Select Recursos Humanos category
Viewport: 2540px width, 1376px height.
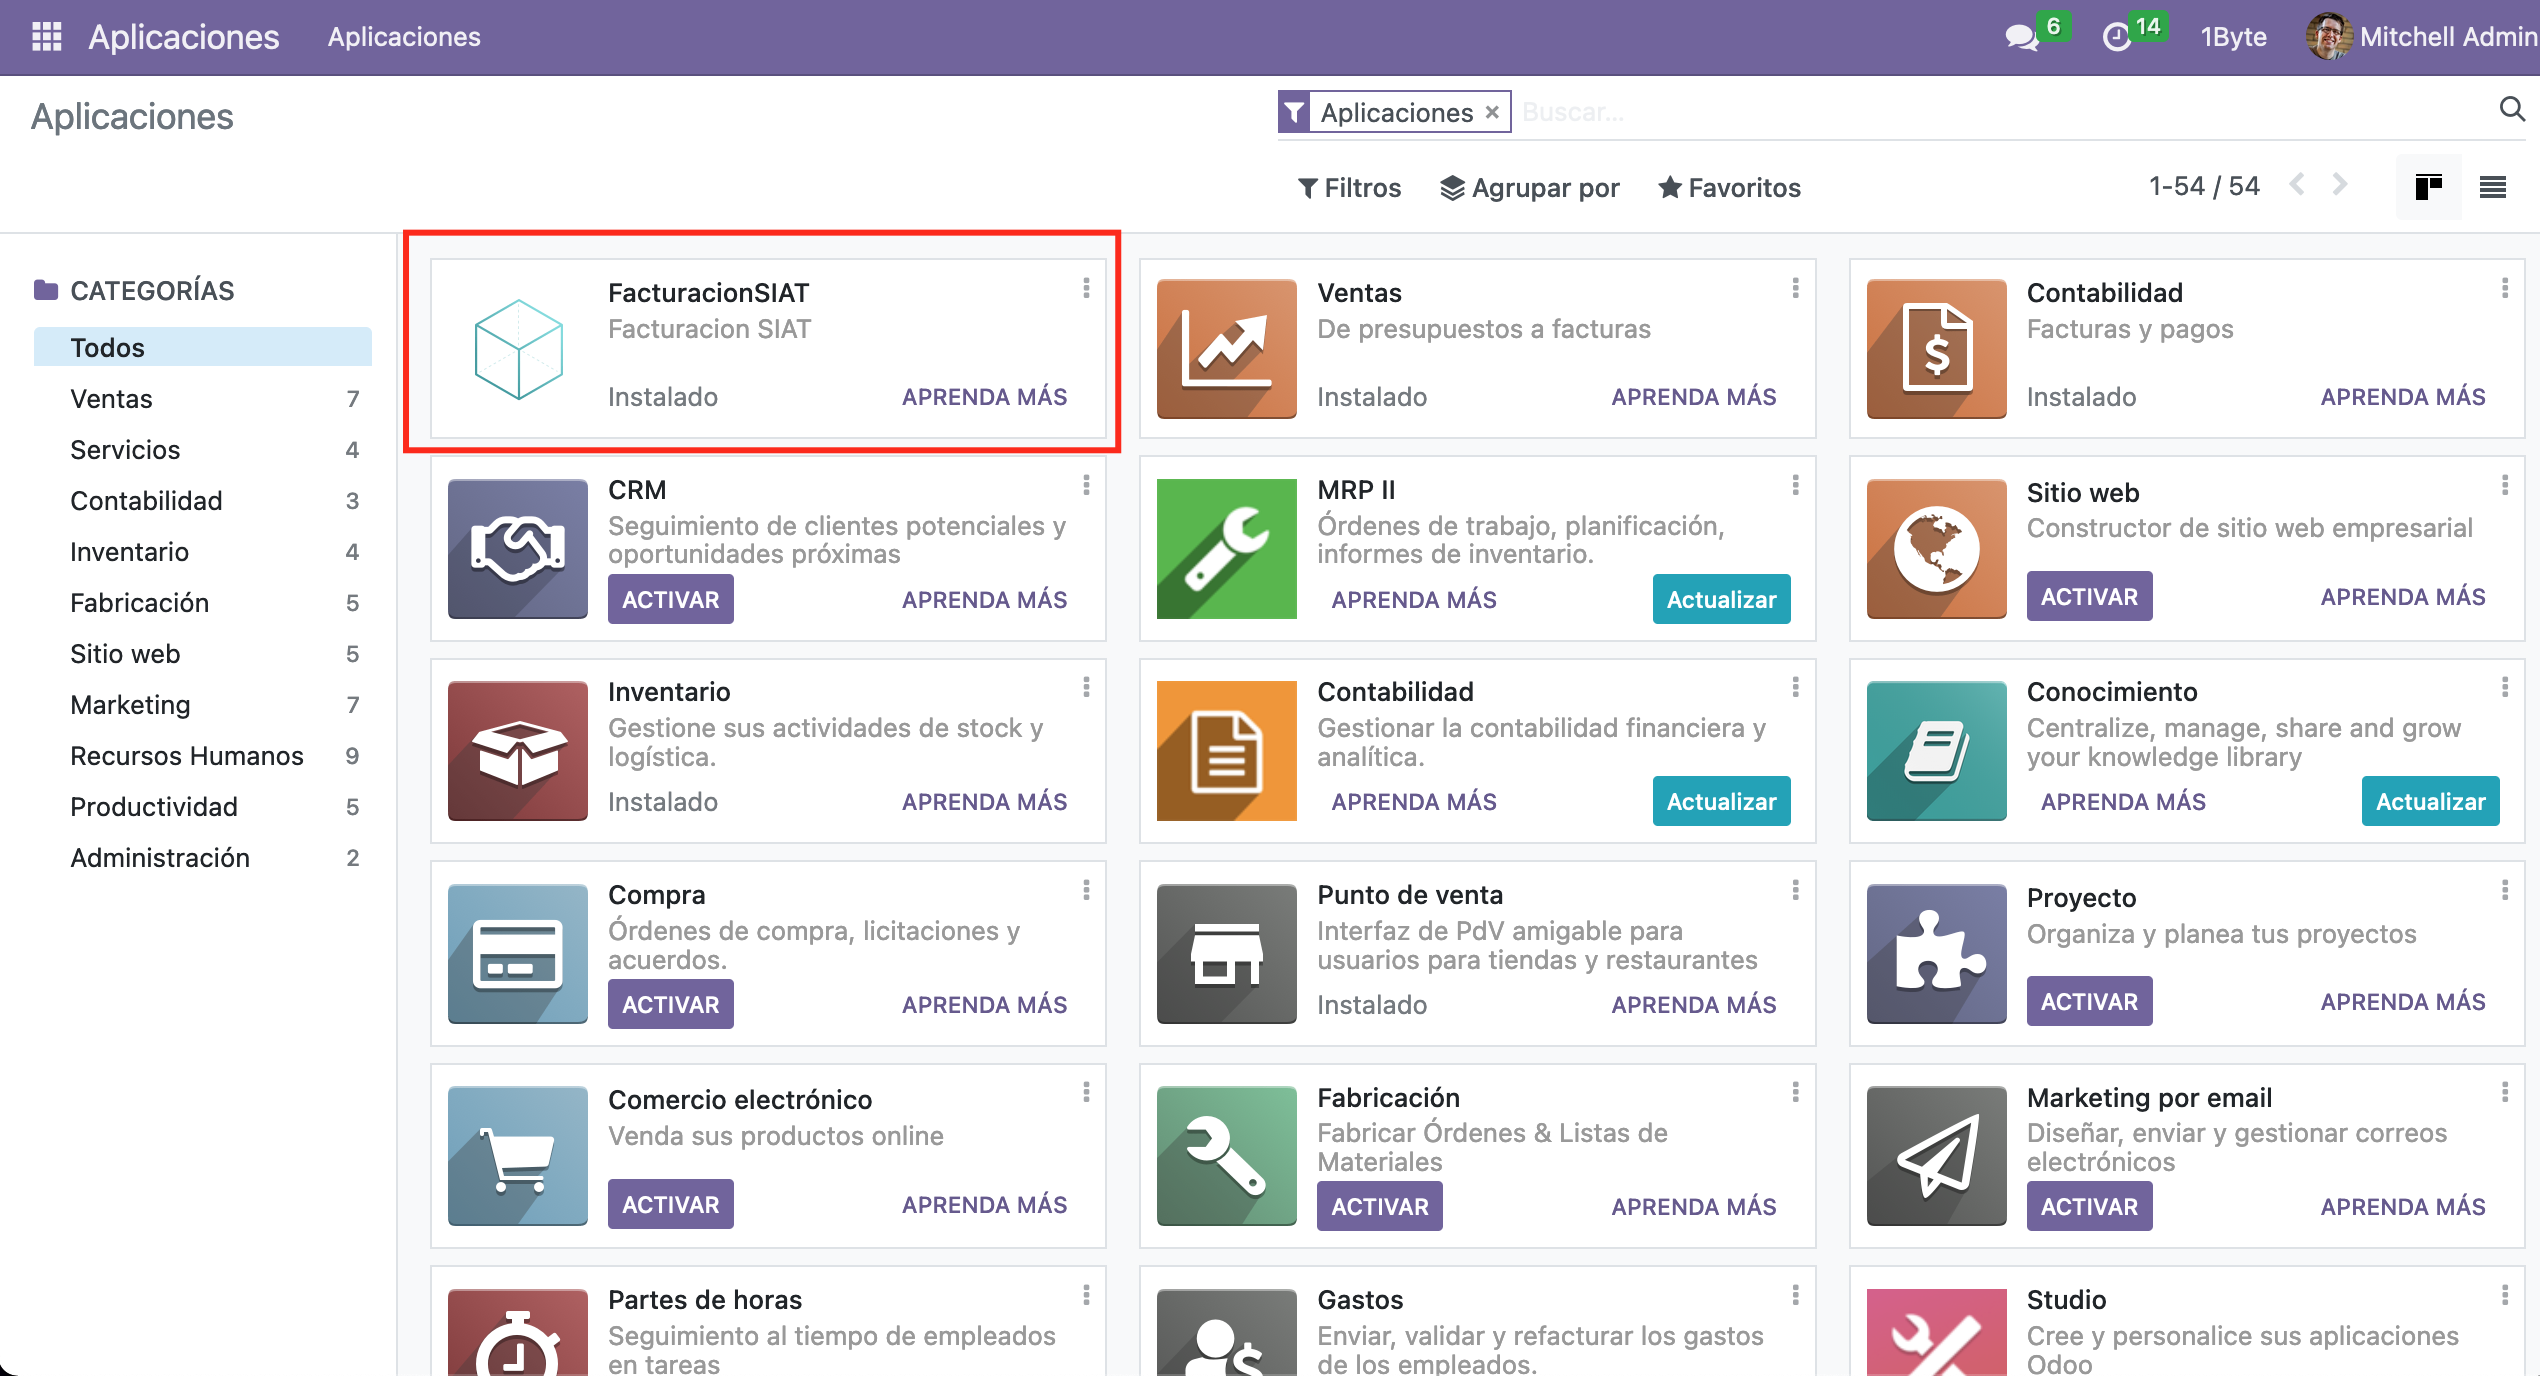click(187, 756)
